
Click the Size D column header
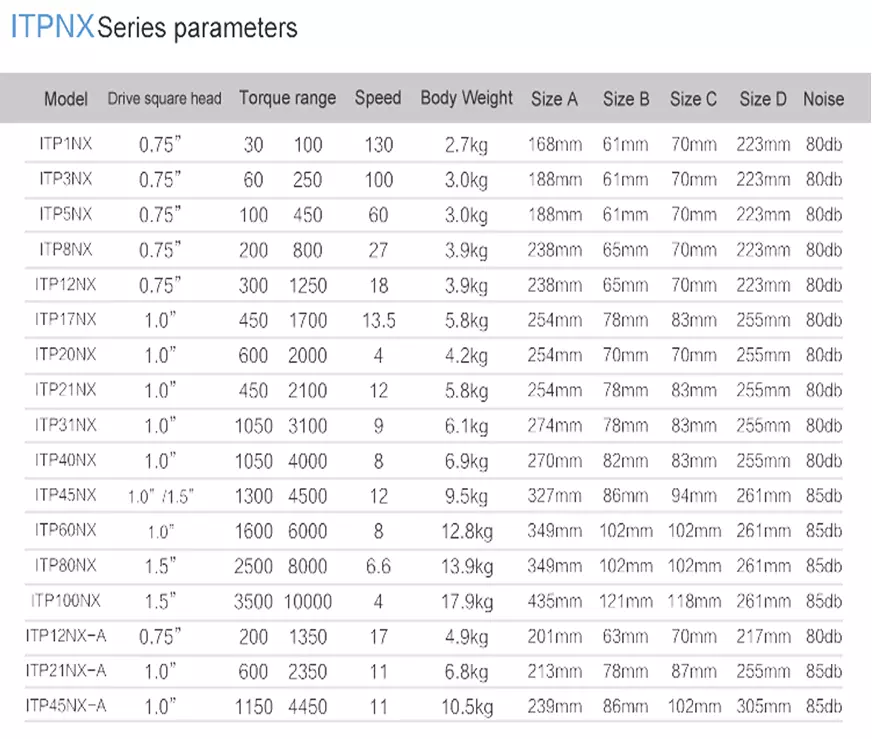[x=763, y=99]
